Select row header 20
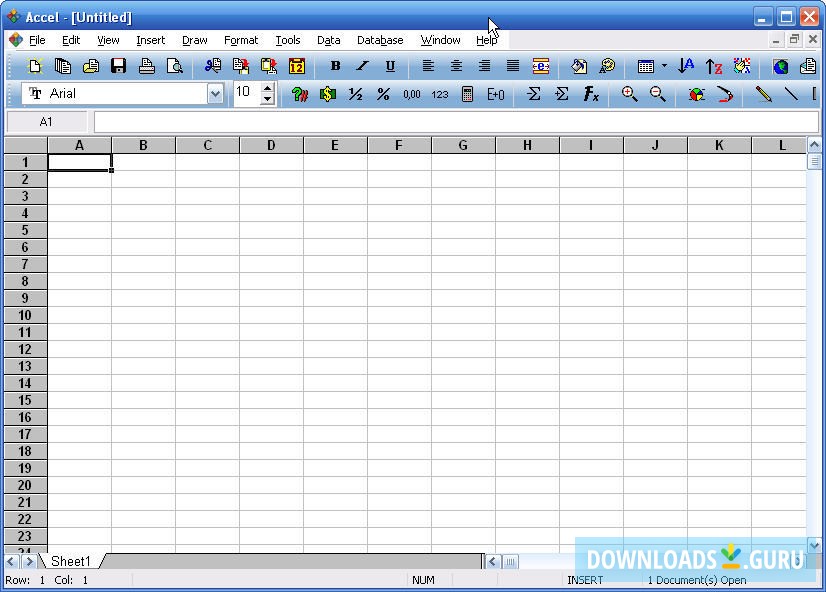Viewport: 826px width, 592px height. [x=25, y=485]
